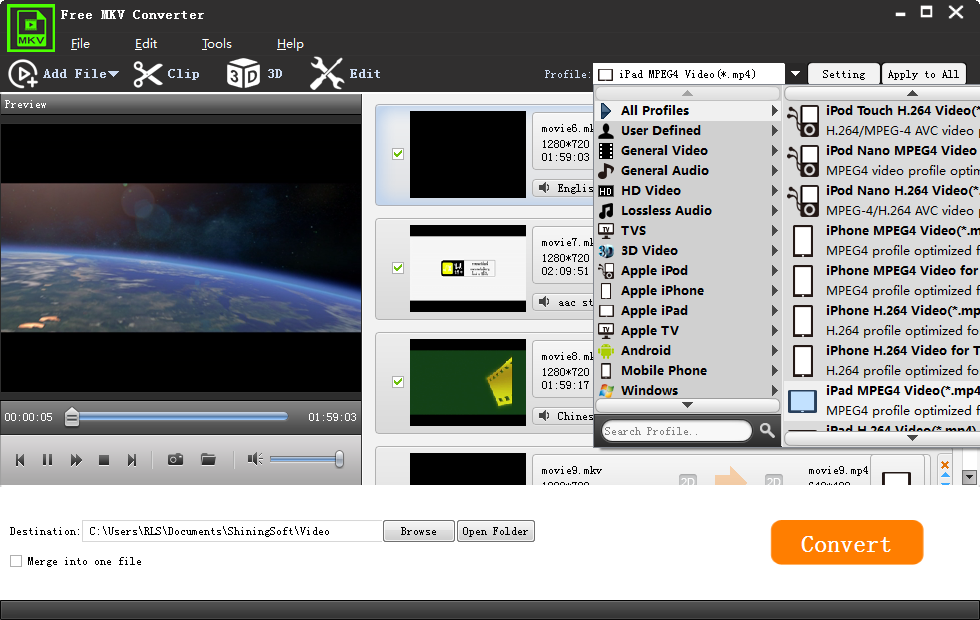Select the Mobile Phone category
The width and height of the screenshot is (980, 620).
pos(688,371)
